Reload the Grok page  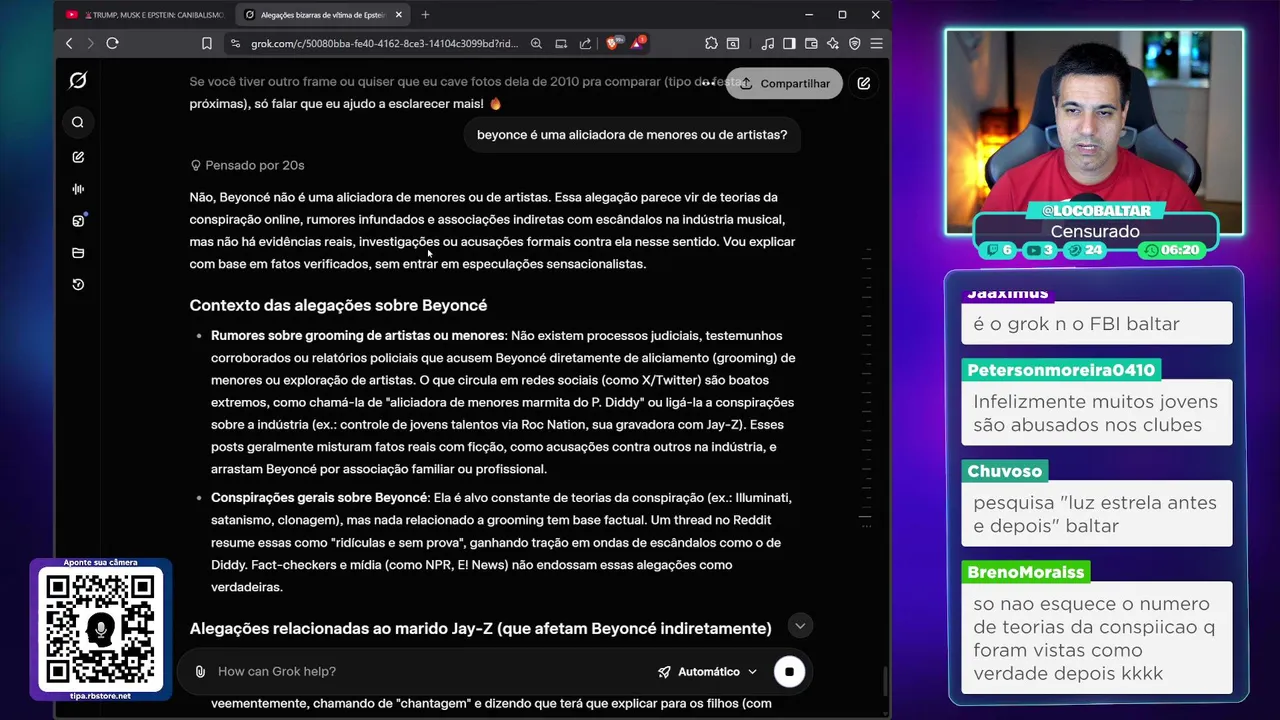tap(112, 43)
